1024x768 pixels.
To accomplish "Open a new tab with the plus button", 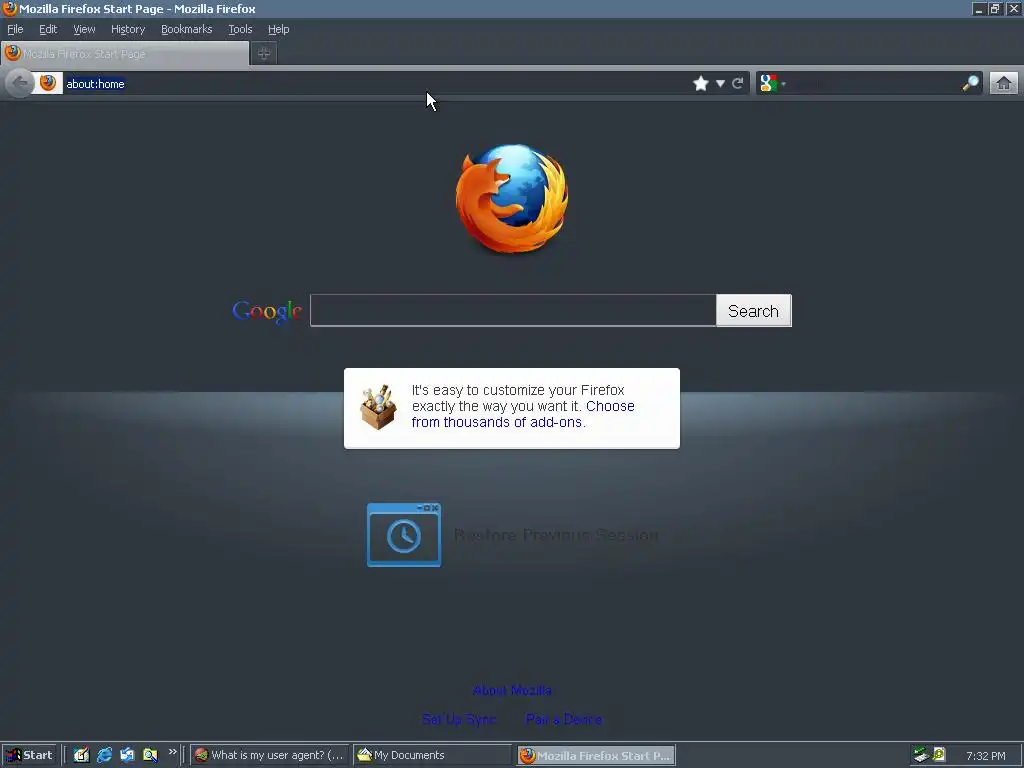I will (264, 54).
